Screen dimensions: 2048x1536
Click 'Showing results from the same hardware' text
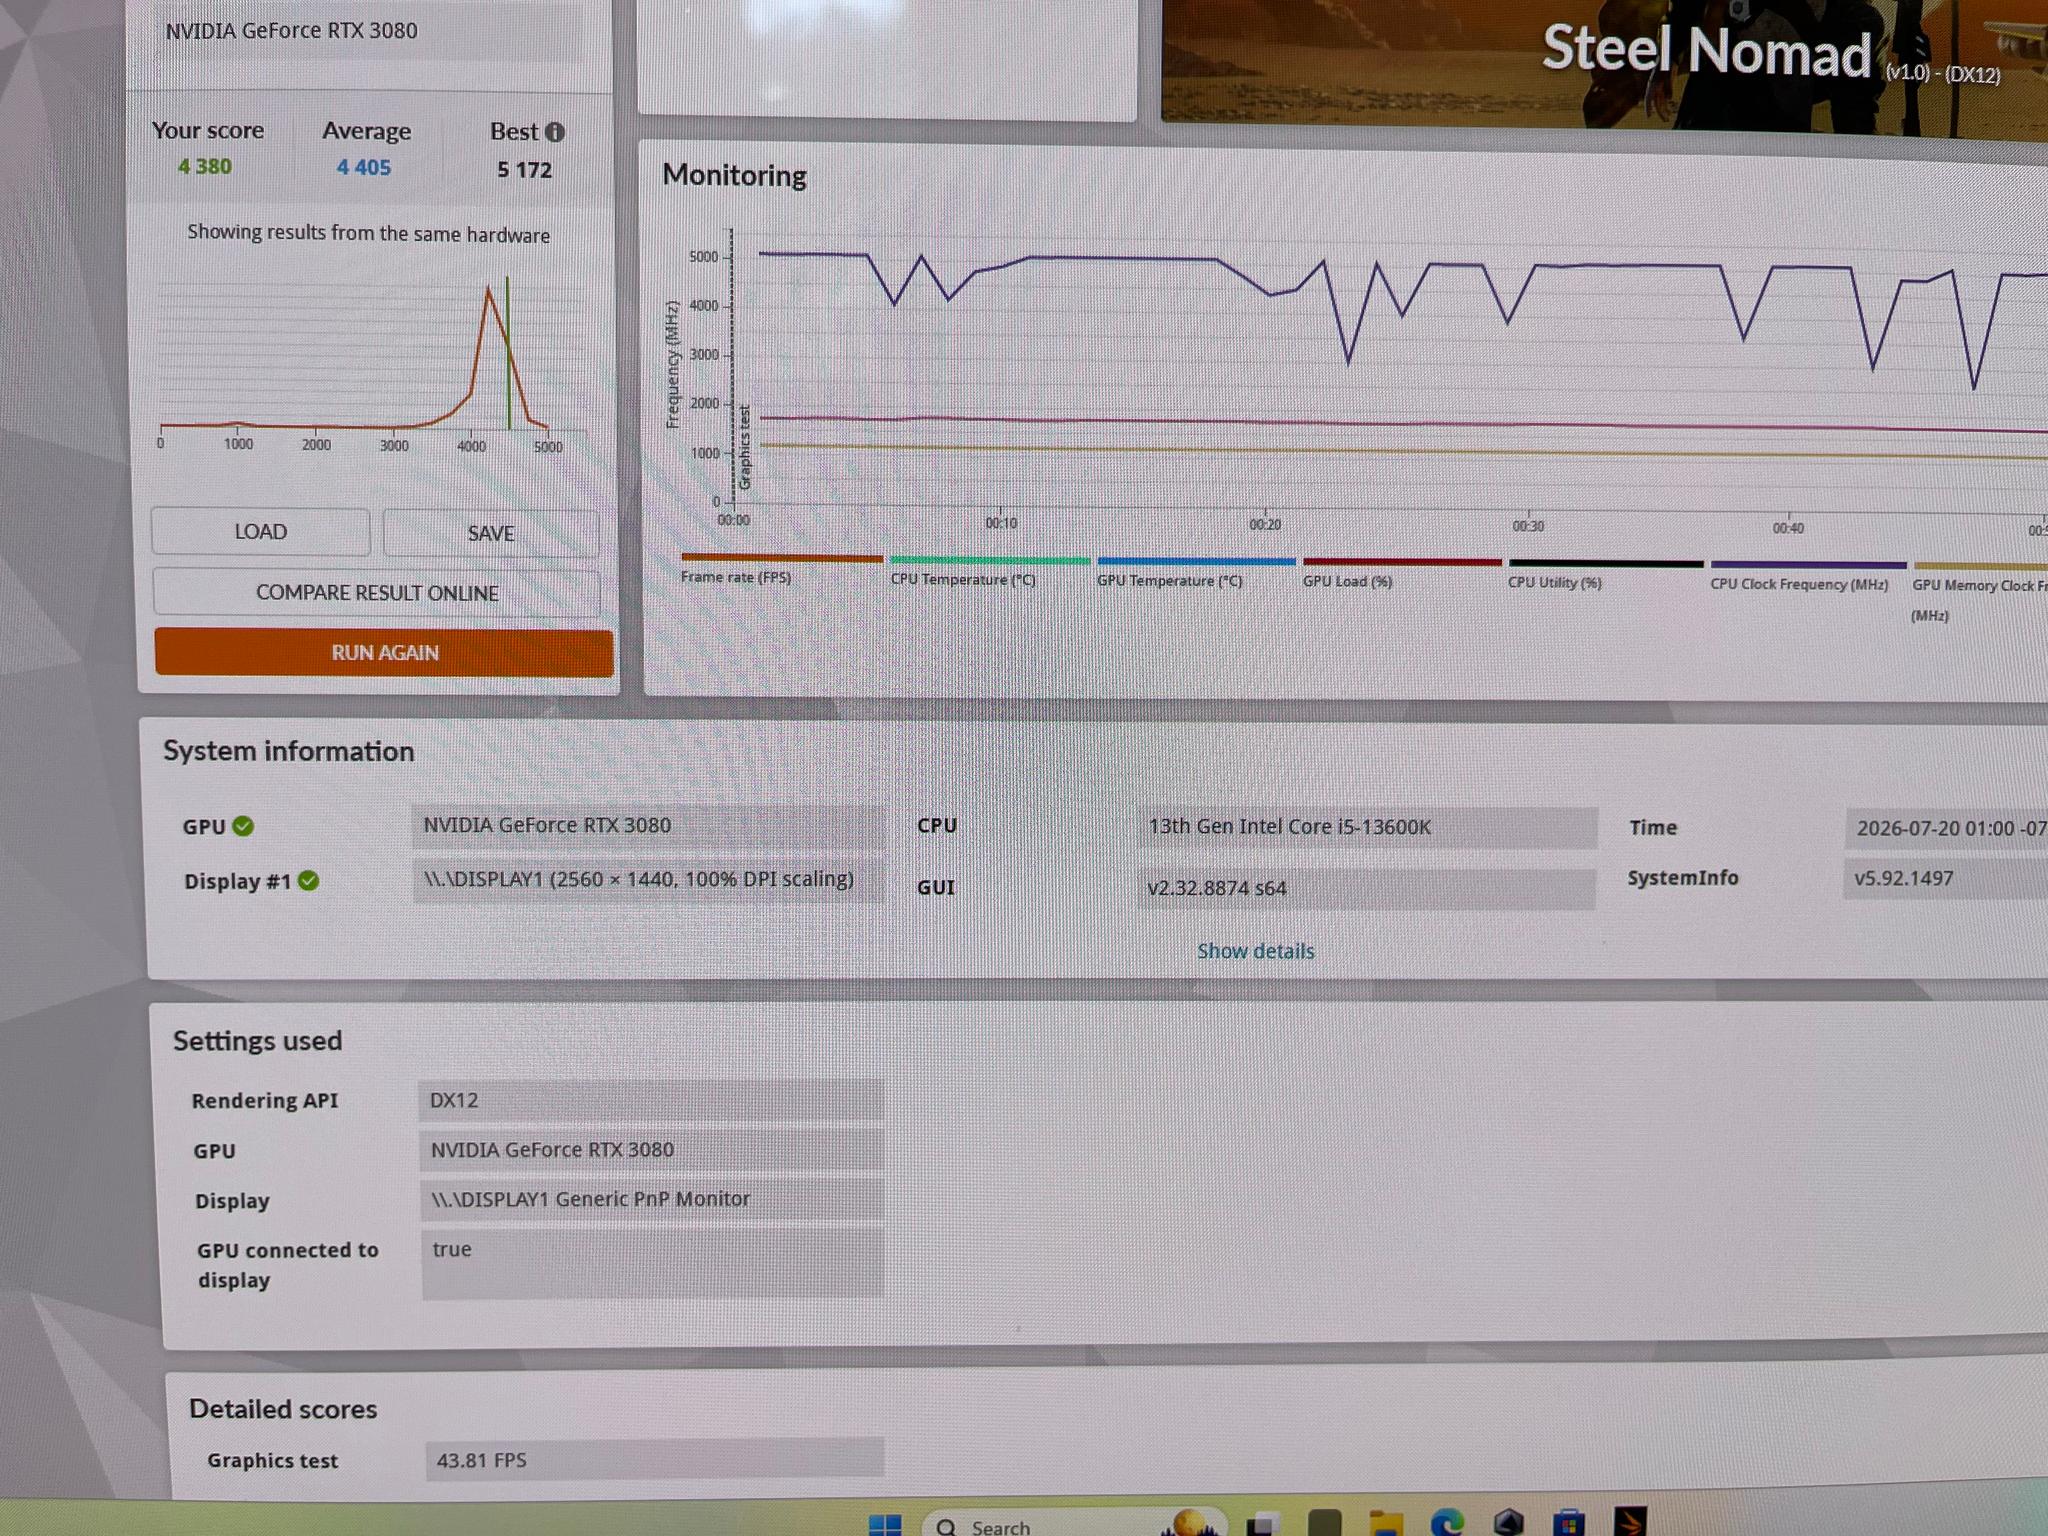[x=369, y=234]
